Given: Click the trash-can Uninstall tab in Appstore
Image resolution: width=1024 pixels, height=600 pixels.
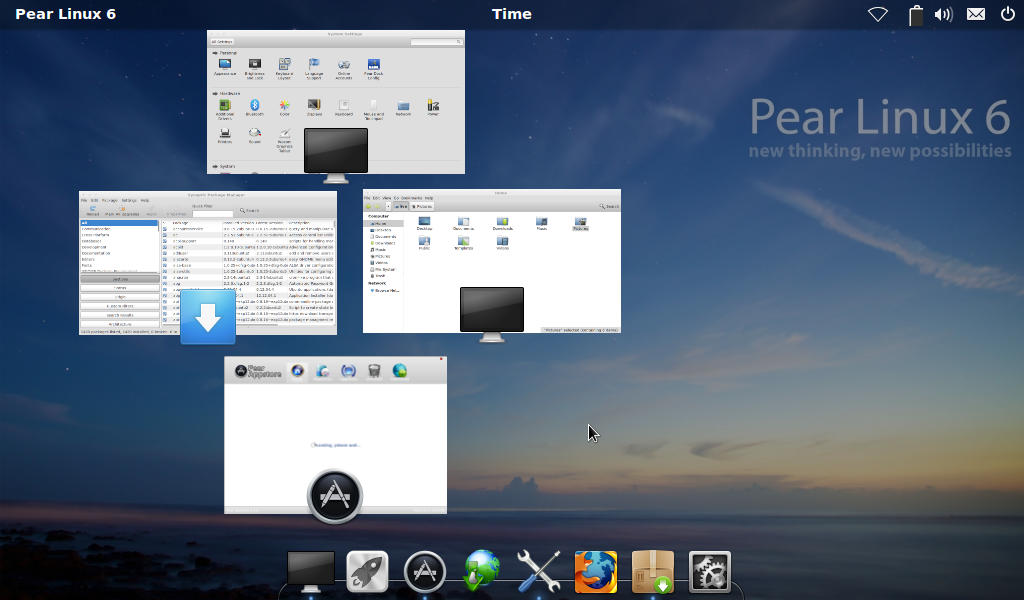Looking at the screenshot, I should point(374,371).
